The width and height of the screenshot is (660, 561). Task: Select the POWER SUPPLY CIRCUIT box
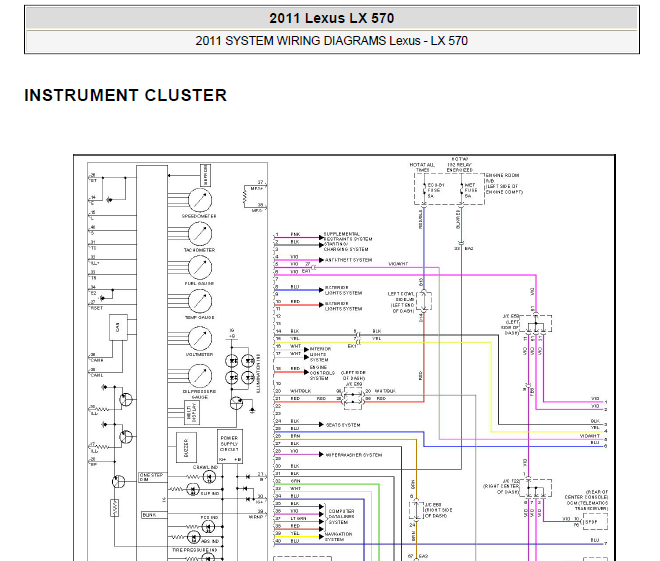[230, 447]
